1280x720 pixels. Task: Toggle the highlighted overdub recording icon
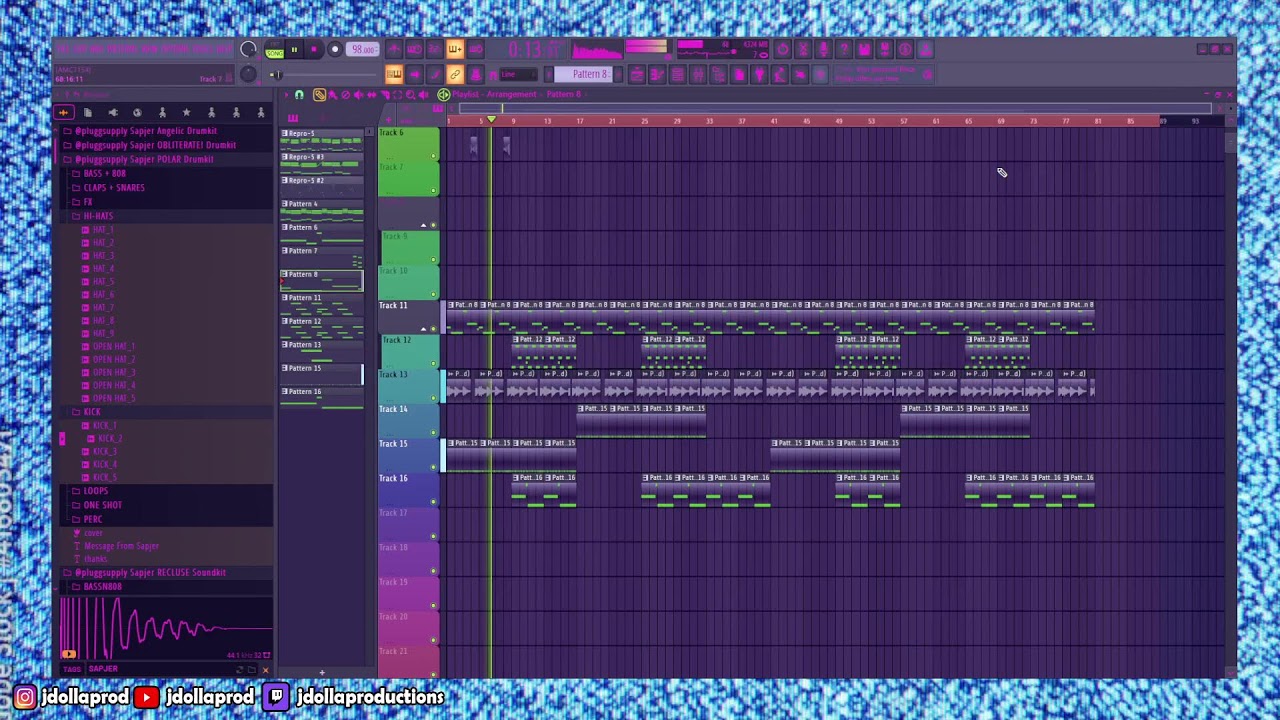coord(454,49)
